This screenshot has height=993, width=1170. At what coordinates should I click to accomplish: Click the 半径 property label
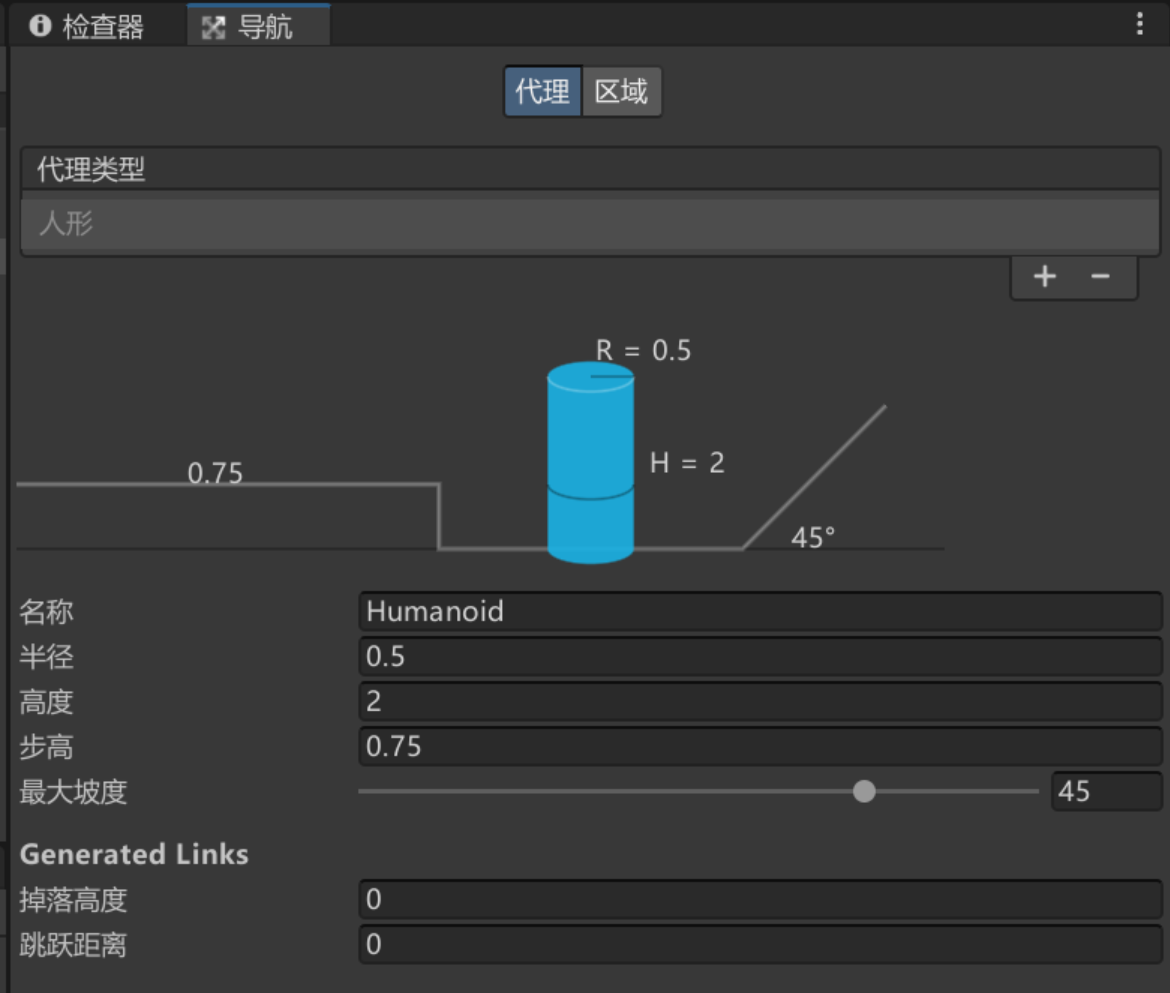click(x=46, y=657)
